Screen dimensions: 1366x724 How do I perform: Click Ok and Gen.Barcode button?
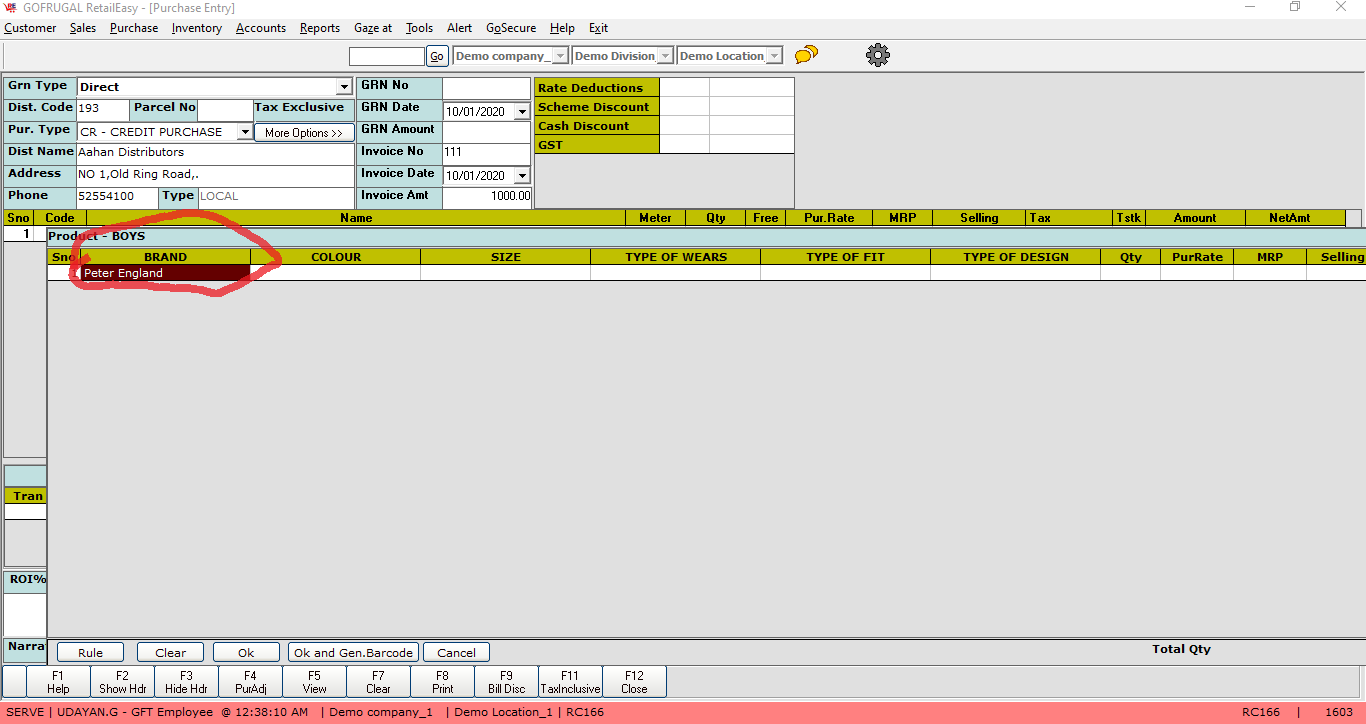coord(353,653)
